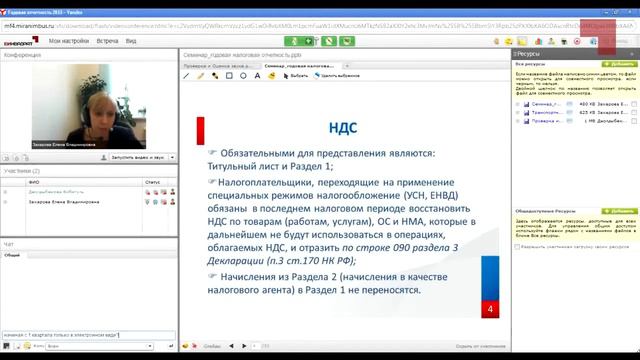The image size is (640, 360).
Task: Expand the Семинар_г... resource row arrow
Action: pyautogui.click(x=518, y=104)
